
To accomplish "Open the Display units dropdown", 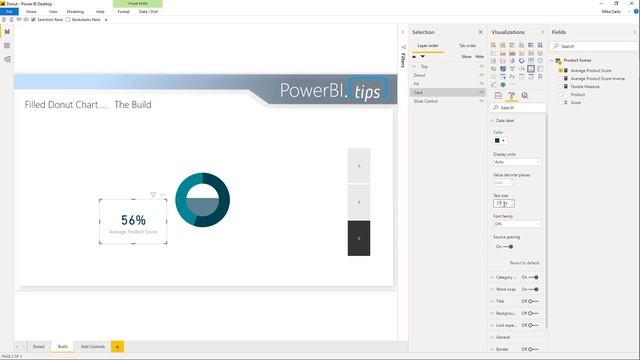I will click(517, 162).
